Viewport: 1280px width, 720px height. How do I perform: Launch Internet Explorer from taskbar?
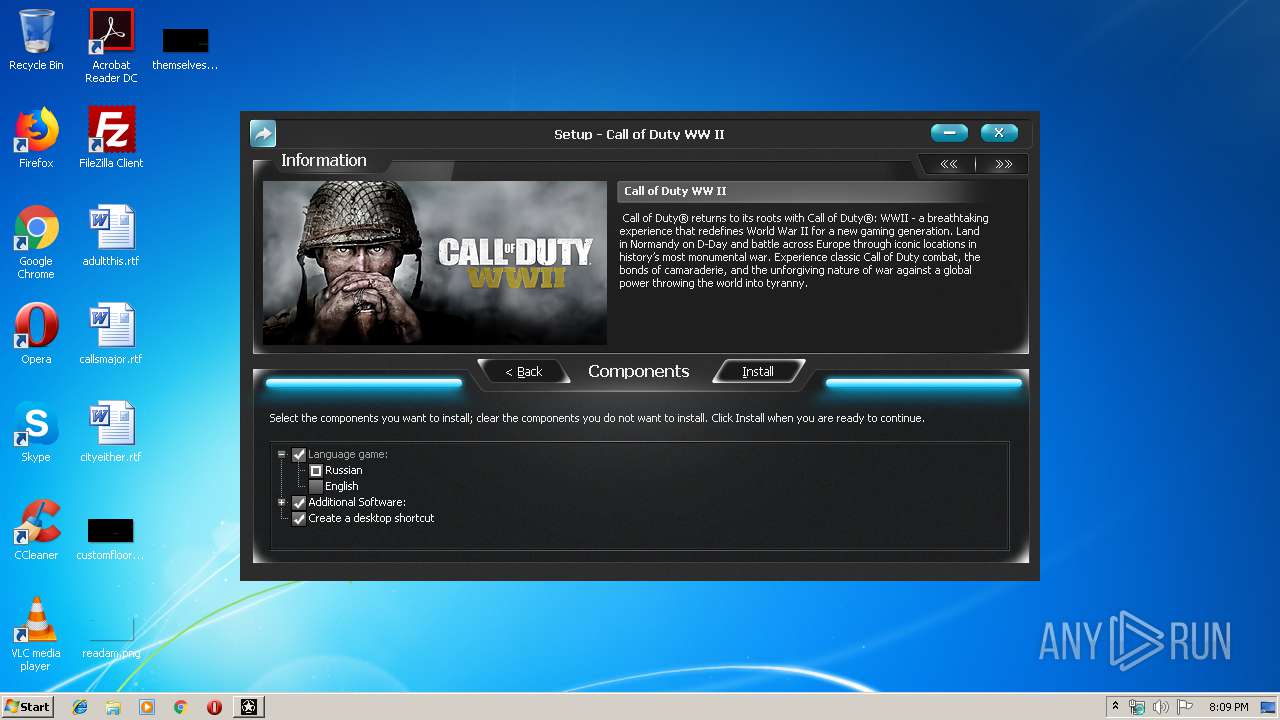point(80,707)
